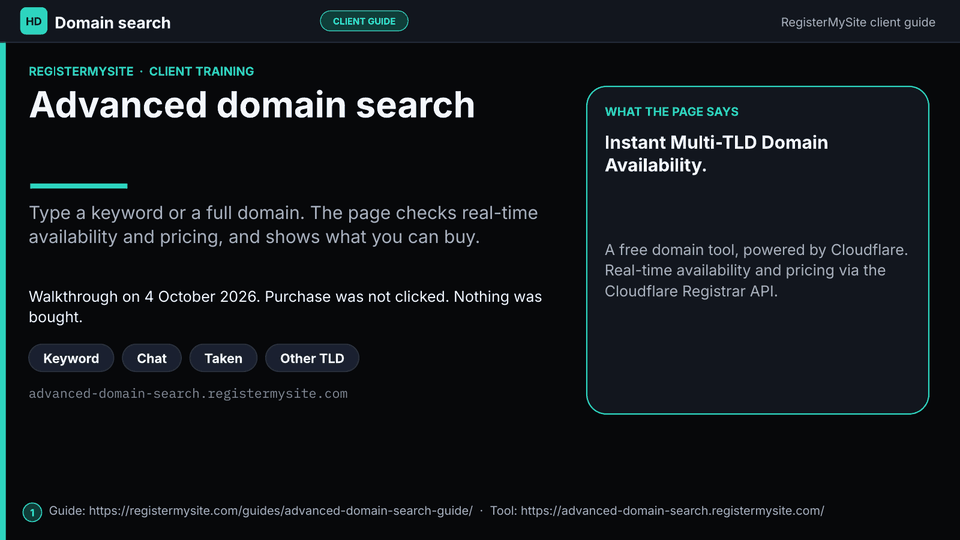Image resolution: width=960 pixels, height=540 pixels.
Task: Click the RegisterMySite client guide header text
Action: pos(858,22)
